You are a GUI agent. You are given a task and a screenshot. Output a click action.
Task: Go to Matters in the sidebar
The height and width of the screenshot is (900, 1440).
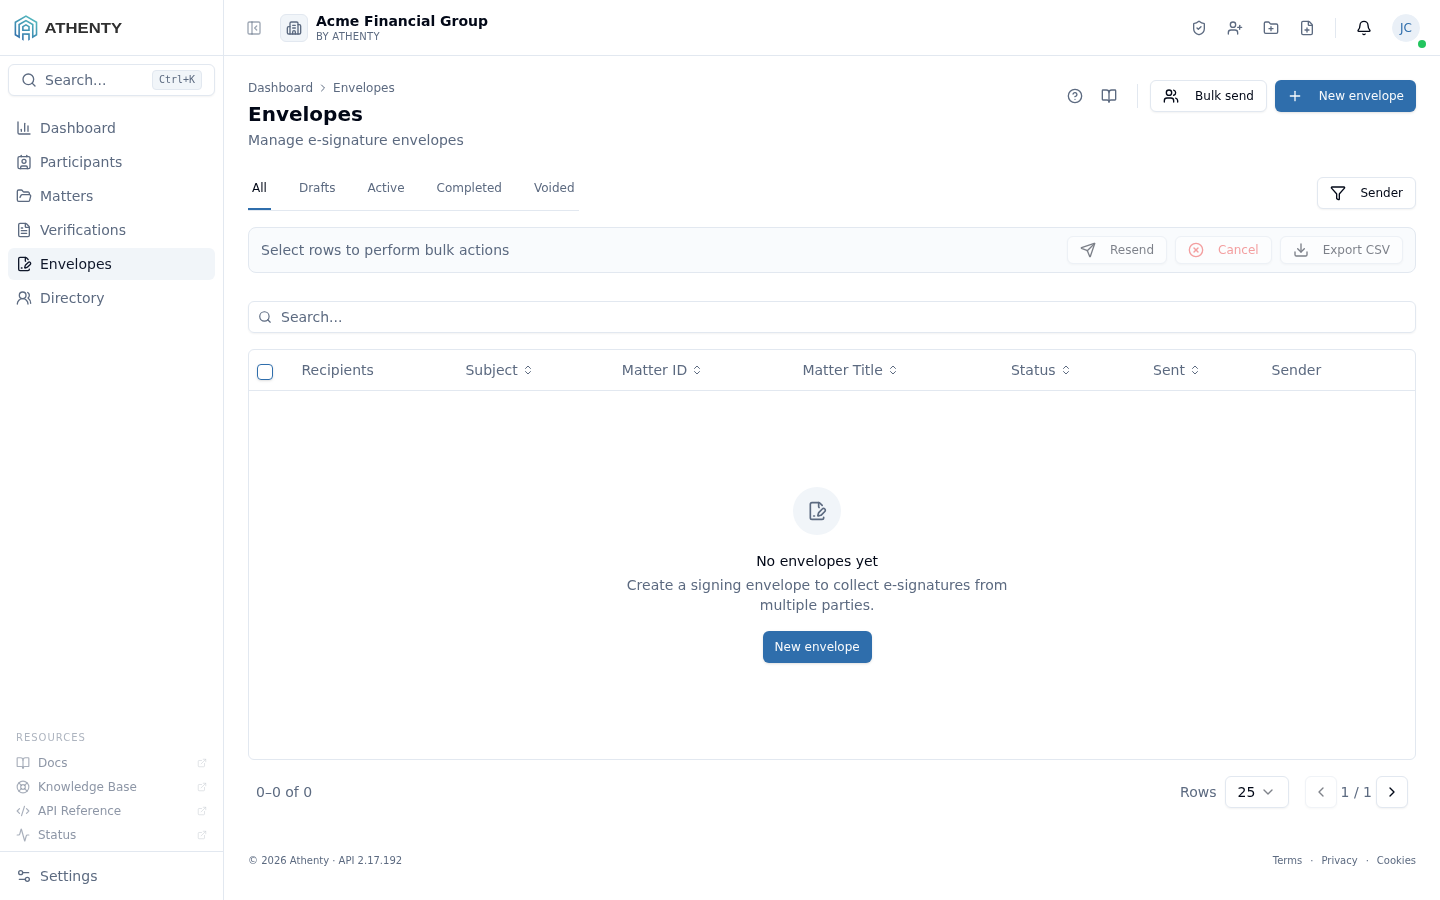coord(111,196)
